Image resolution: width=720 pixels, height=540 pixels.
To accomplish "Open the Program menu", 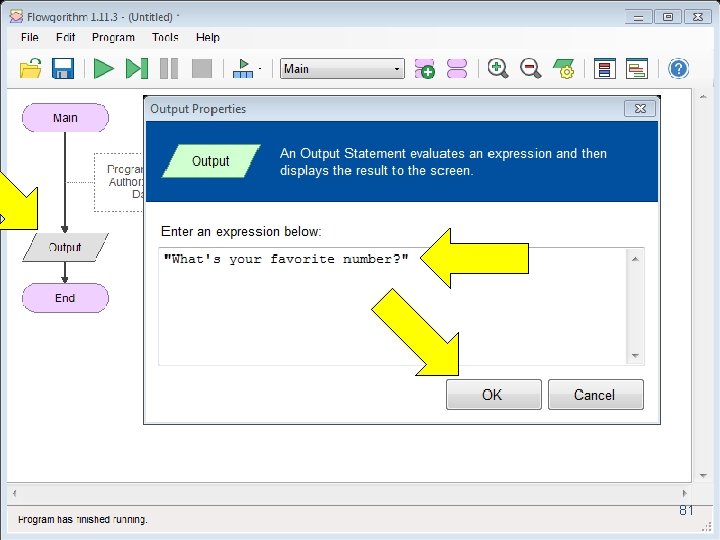I will pyautogui.click(x=113, y=37).
